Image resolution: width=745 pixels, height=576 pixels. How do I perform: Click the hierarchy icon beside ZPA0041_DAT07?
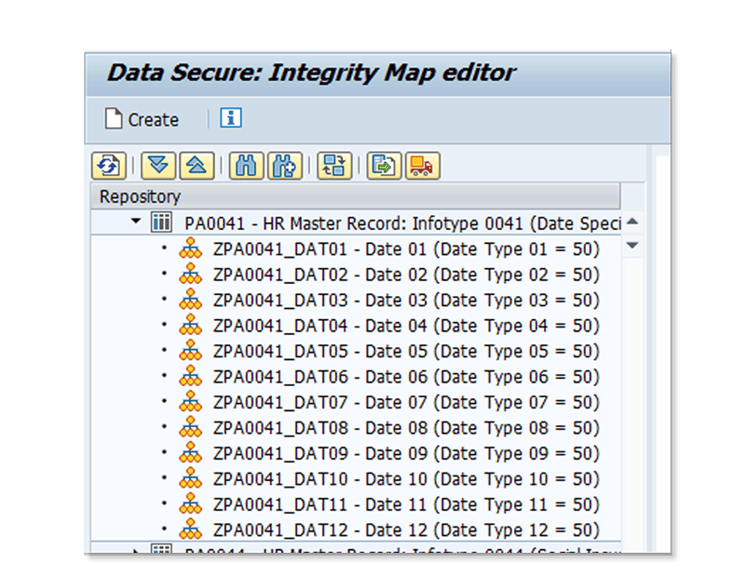click(x=191, y=402)
